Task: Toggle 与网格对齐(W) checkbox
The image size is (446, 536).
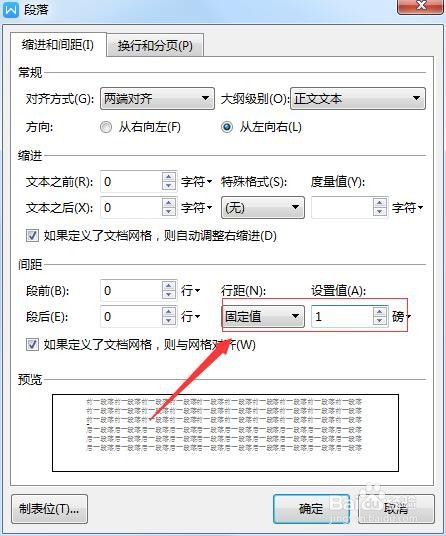Action: (32, 344)
